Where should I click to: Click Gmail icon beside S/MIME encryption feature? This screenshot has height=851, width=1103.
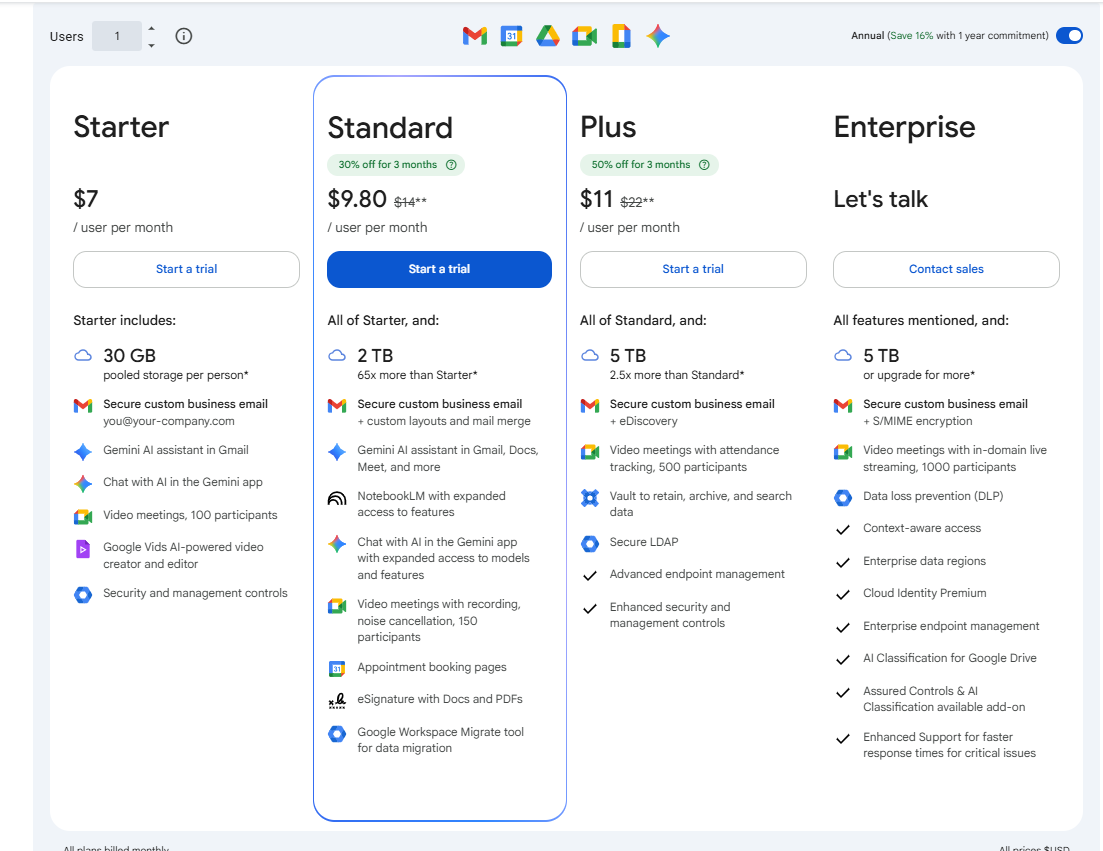[x=843, y=406]
